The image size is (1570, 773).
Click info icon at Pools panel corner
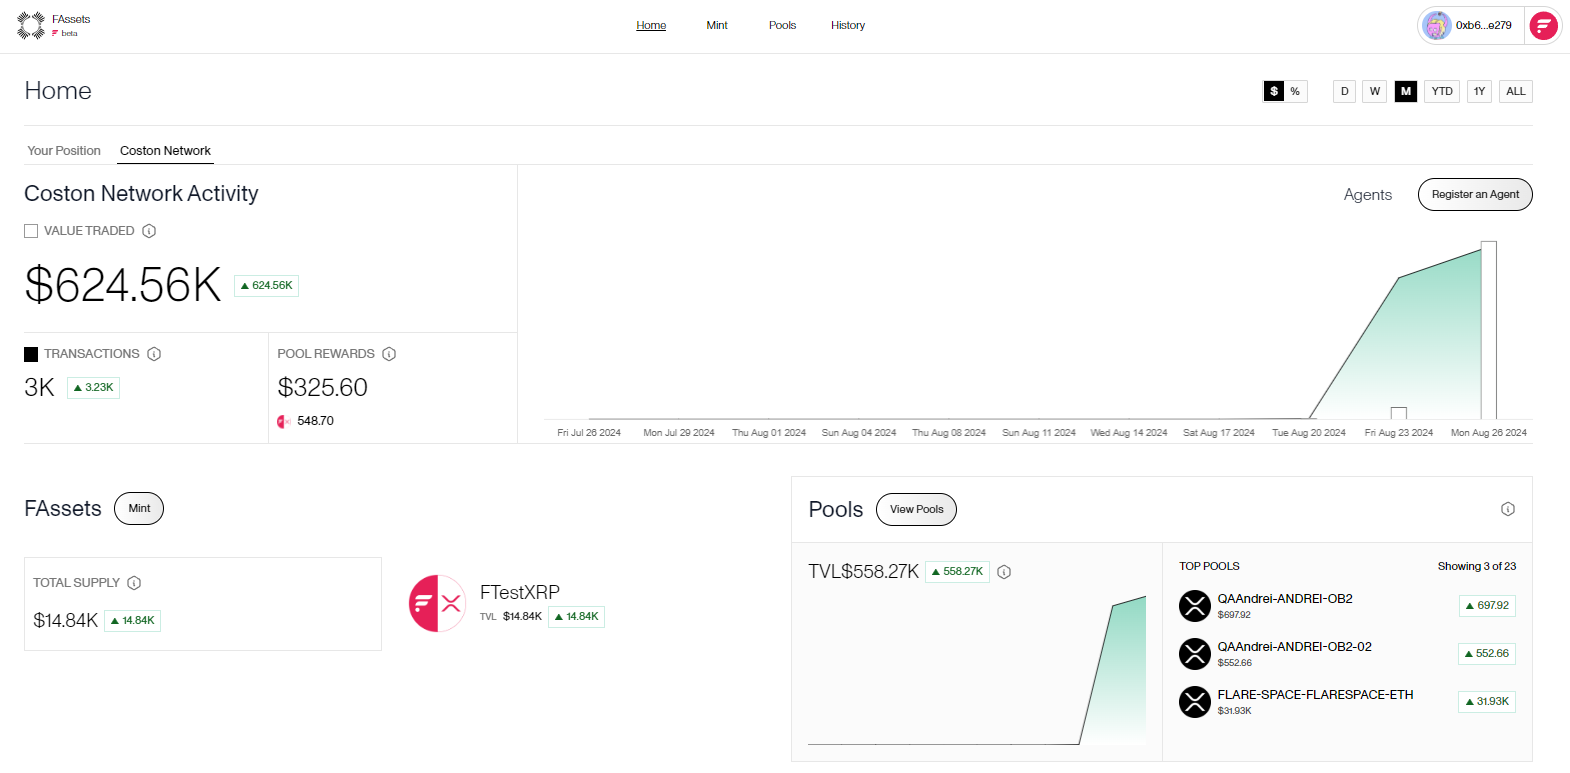click(x=1507, y=509)
